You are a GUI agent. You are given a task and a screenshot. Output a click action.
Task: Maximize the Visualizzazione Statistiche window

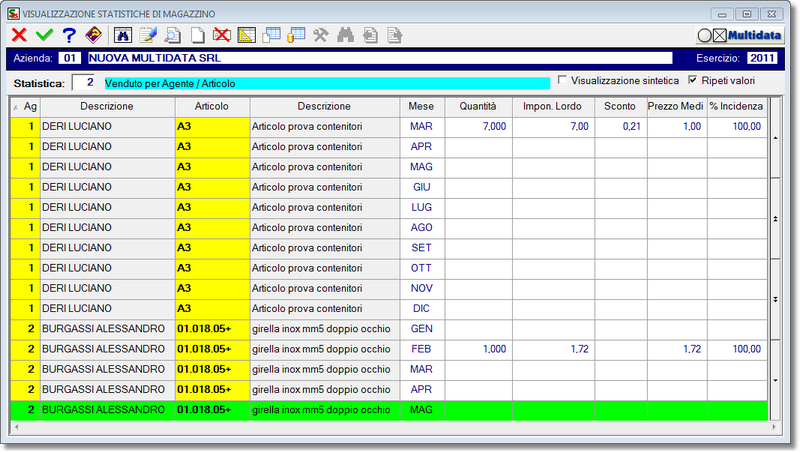tap(747, 14)
